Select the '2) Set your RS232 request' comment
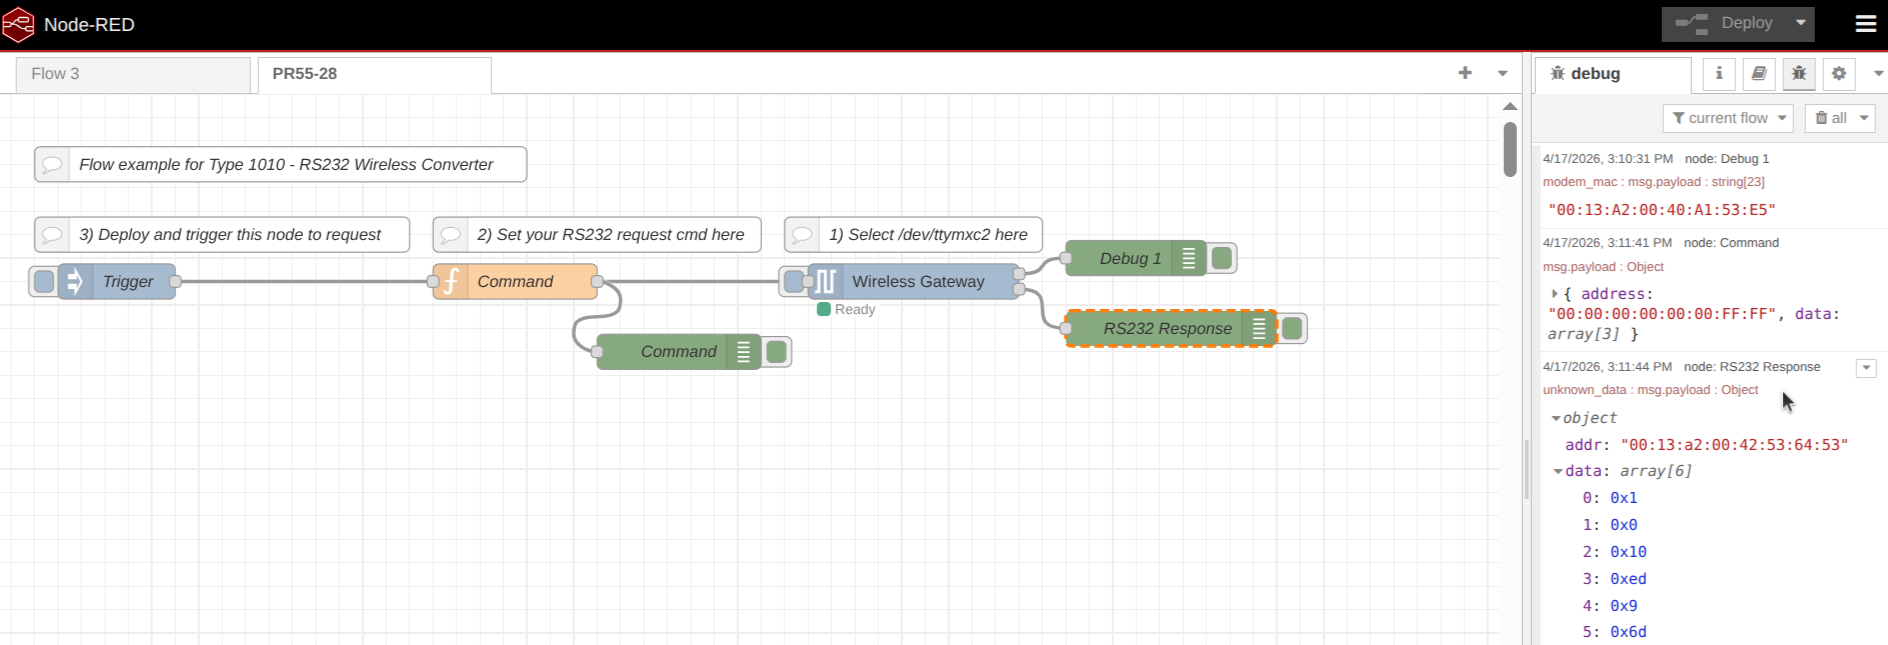The width and height of the screenshot is (1888, 645). pos(597,235)
